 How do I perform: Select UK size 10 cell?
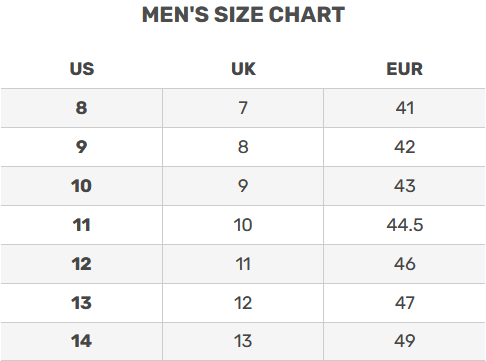243,225
